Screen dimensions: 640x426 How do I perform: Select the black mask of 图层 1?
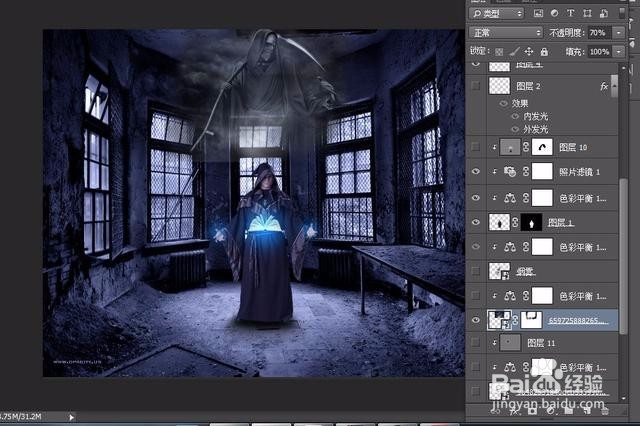pyautogui.click(x=531, y=222)
